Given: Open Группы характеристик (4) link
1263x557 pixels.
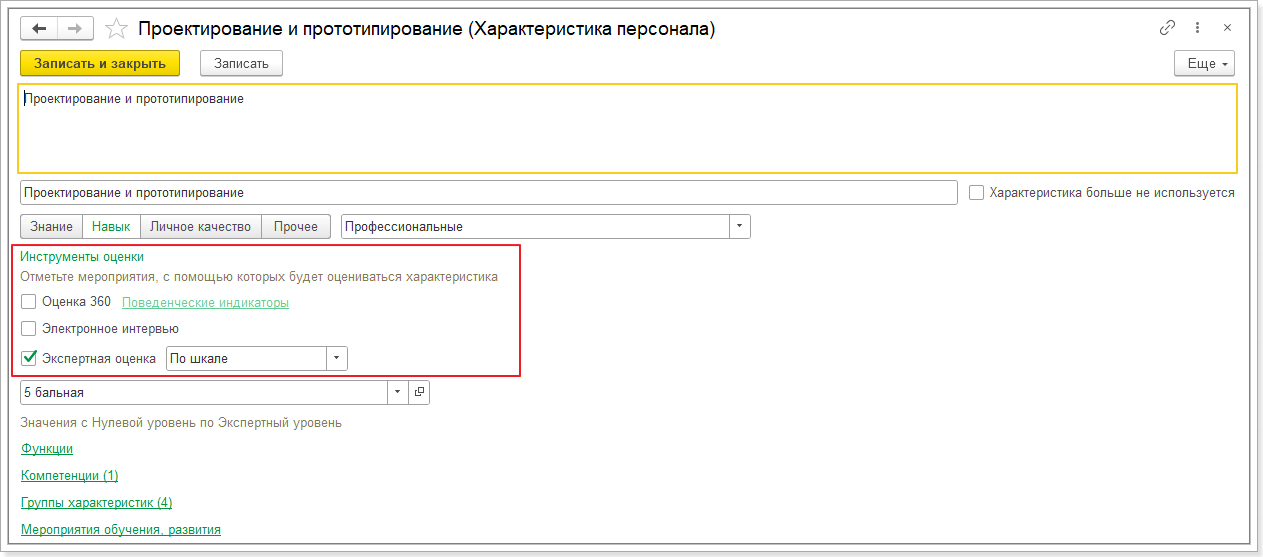Looking at the screenshot, I should pyautogui.click(x=97, y=503).
